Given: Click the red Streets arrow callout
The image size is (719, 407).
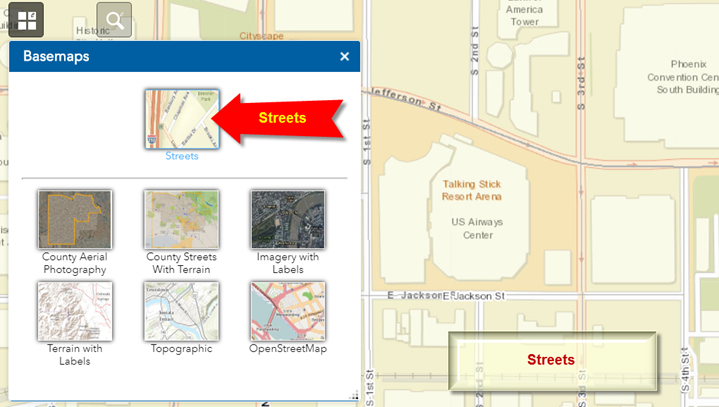Looking at the screenshot, I should [280, 118].
